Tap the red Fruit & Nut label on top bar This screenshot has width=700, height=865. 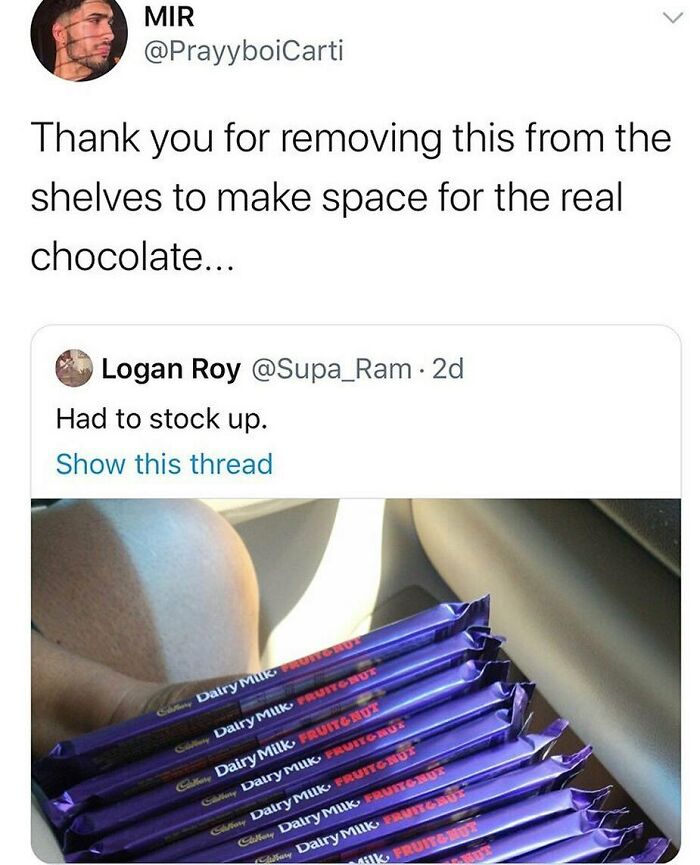click(320, 655)
